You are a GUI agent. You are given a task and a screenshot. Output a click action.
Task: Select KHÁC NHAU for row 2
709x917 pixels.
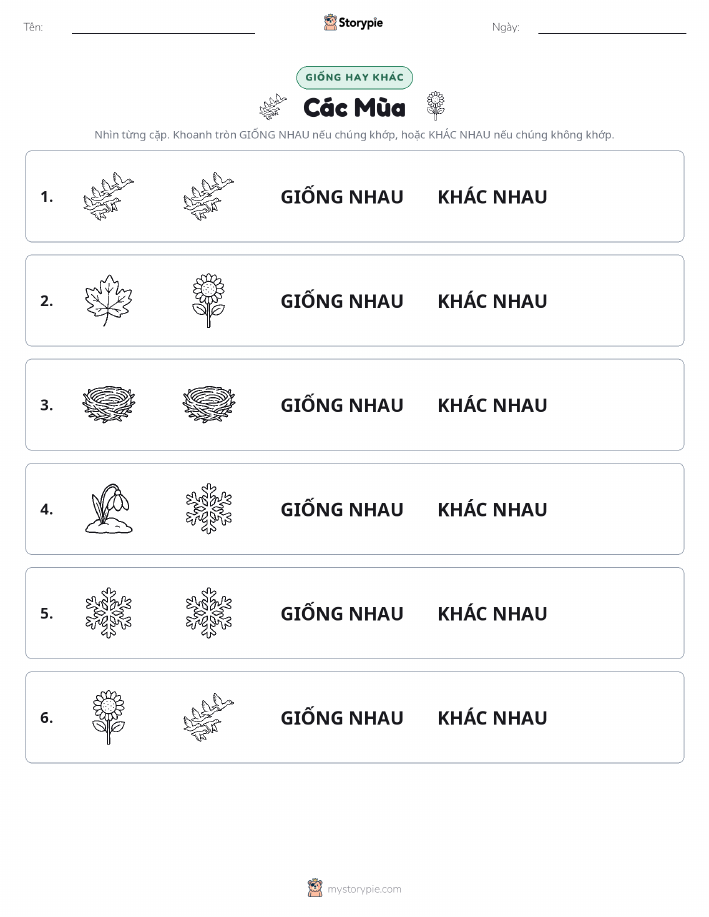point(493,301)
